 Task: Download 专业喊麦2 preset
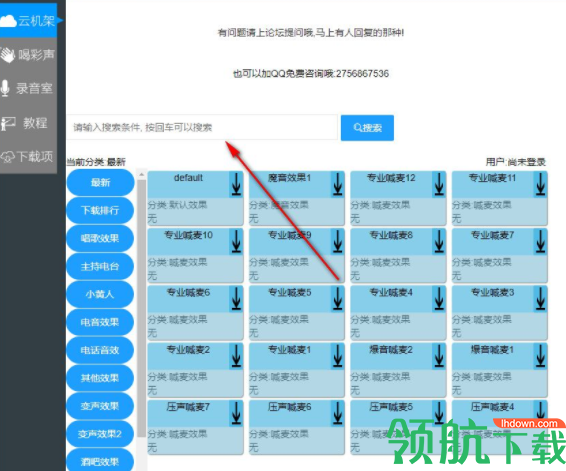pos(236,356)
